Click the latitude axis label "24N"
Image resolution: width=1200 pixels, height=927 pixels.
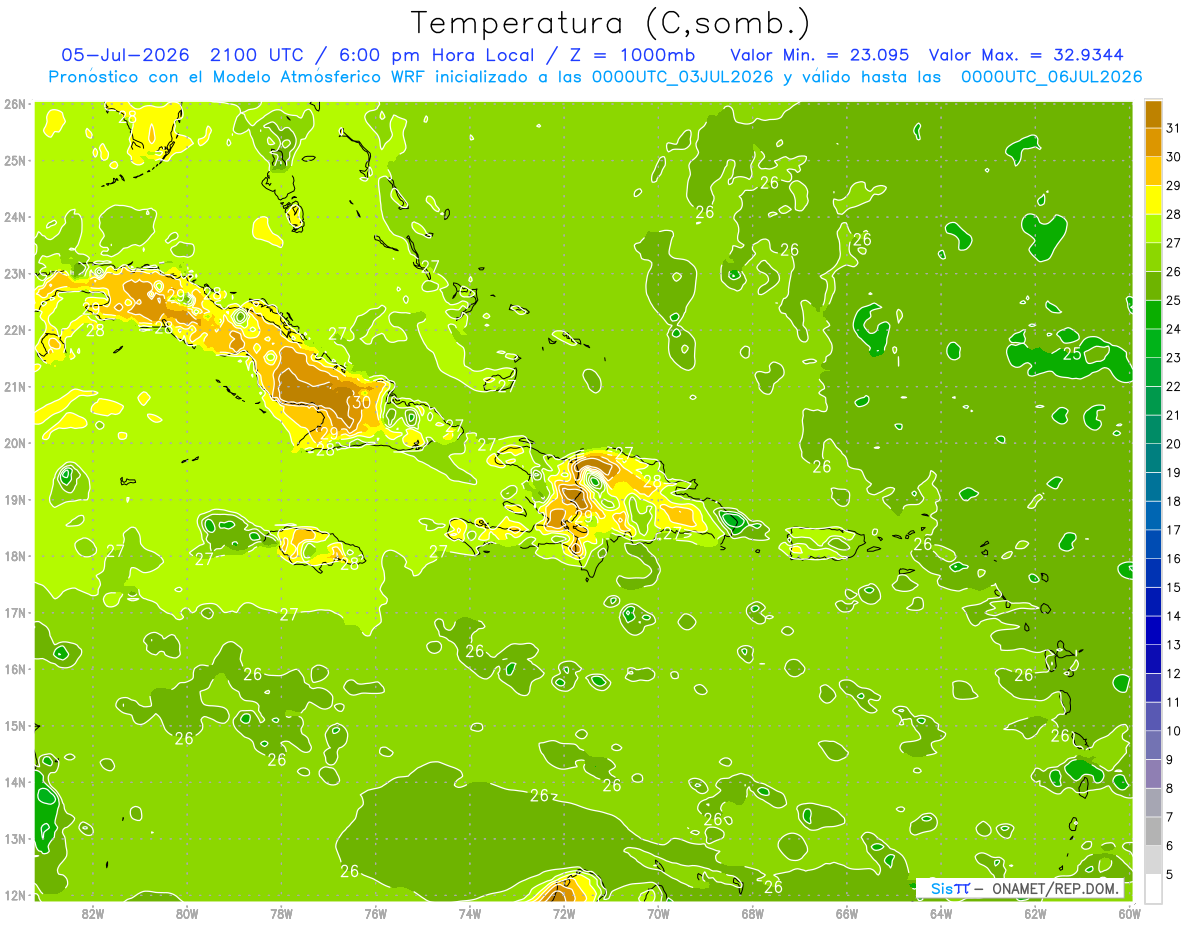(15, 217)
